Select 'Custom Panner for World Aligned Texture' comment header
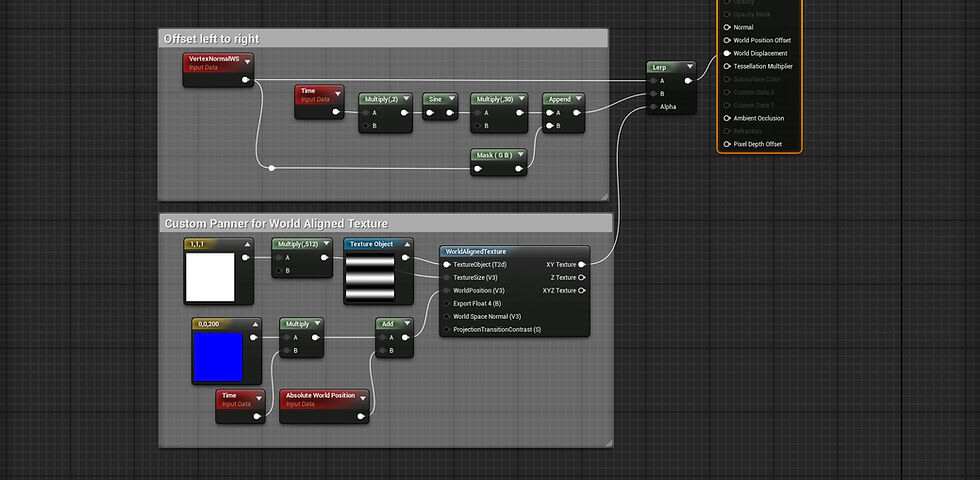The height and width of the screenshot is (480, 980). point(385,223)
